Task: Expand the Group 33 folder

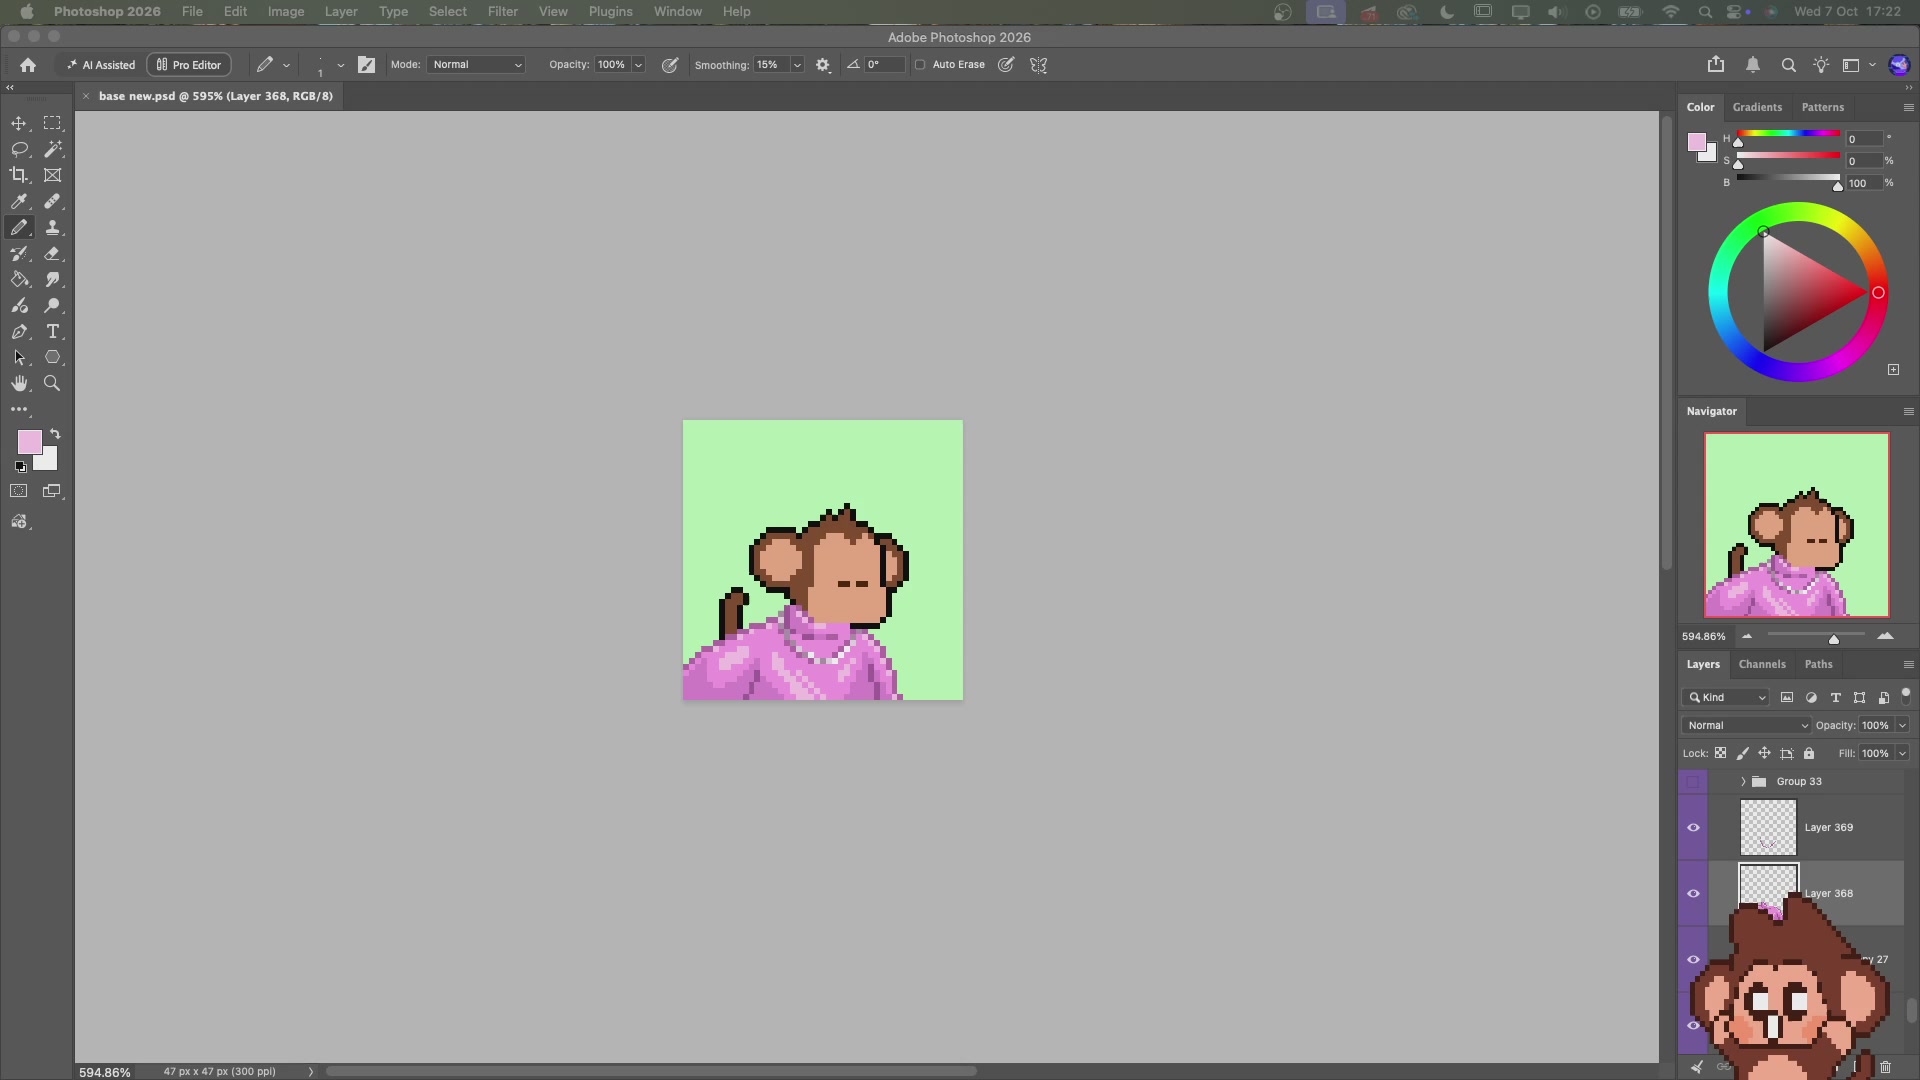Action: [1743, 781]
